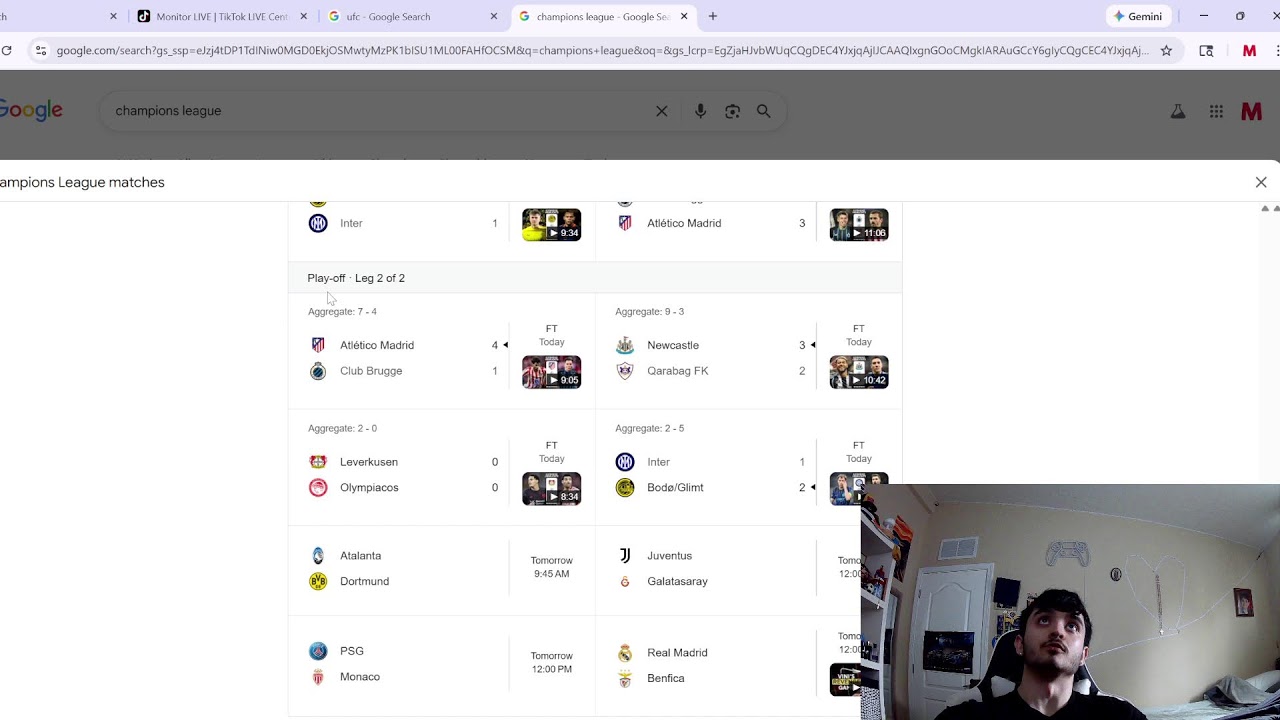Click the Newcastle club crest
This screenshot has width=1280, height=720.
[625, 345]
